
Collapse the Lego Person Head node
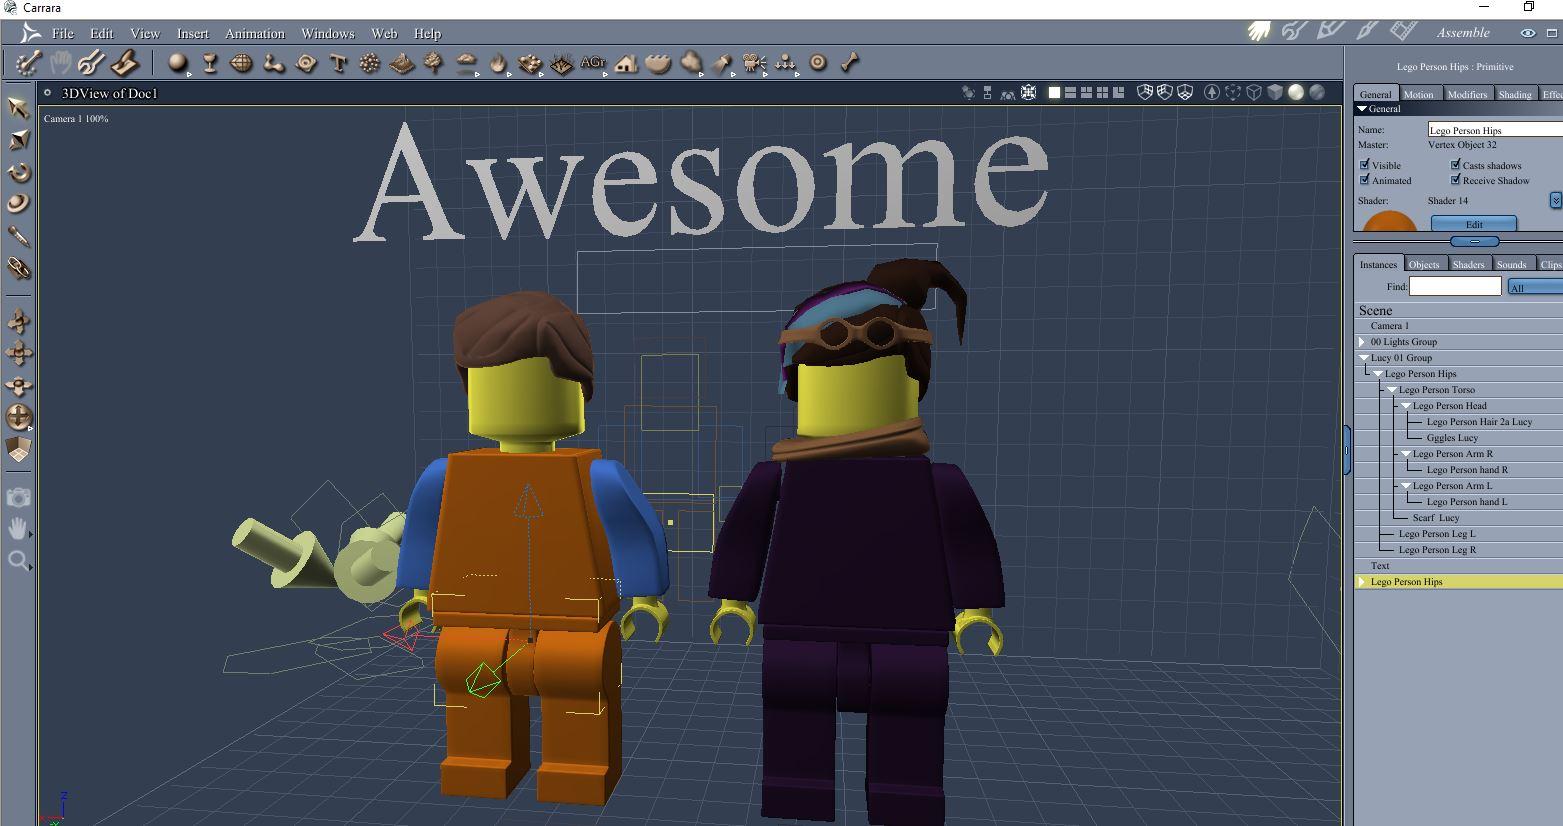coord(1406,405)
